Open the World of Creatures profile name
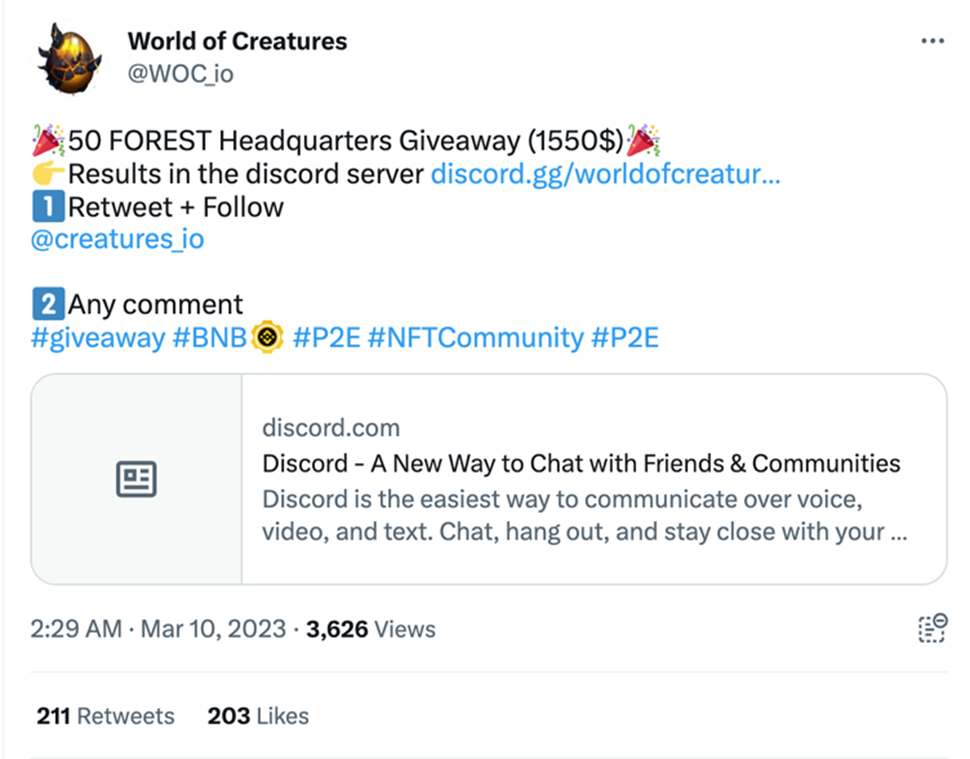Screen dimensions: 970x759 coord(237,42)
